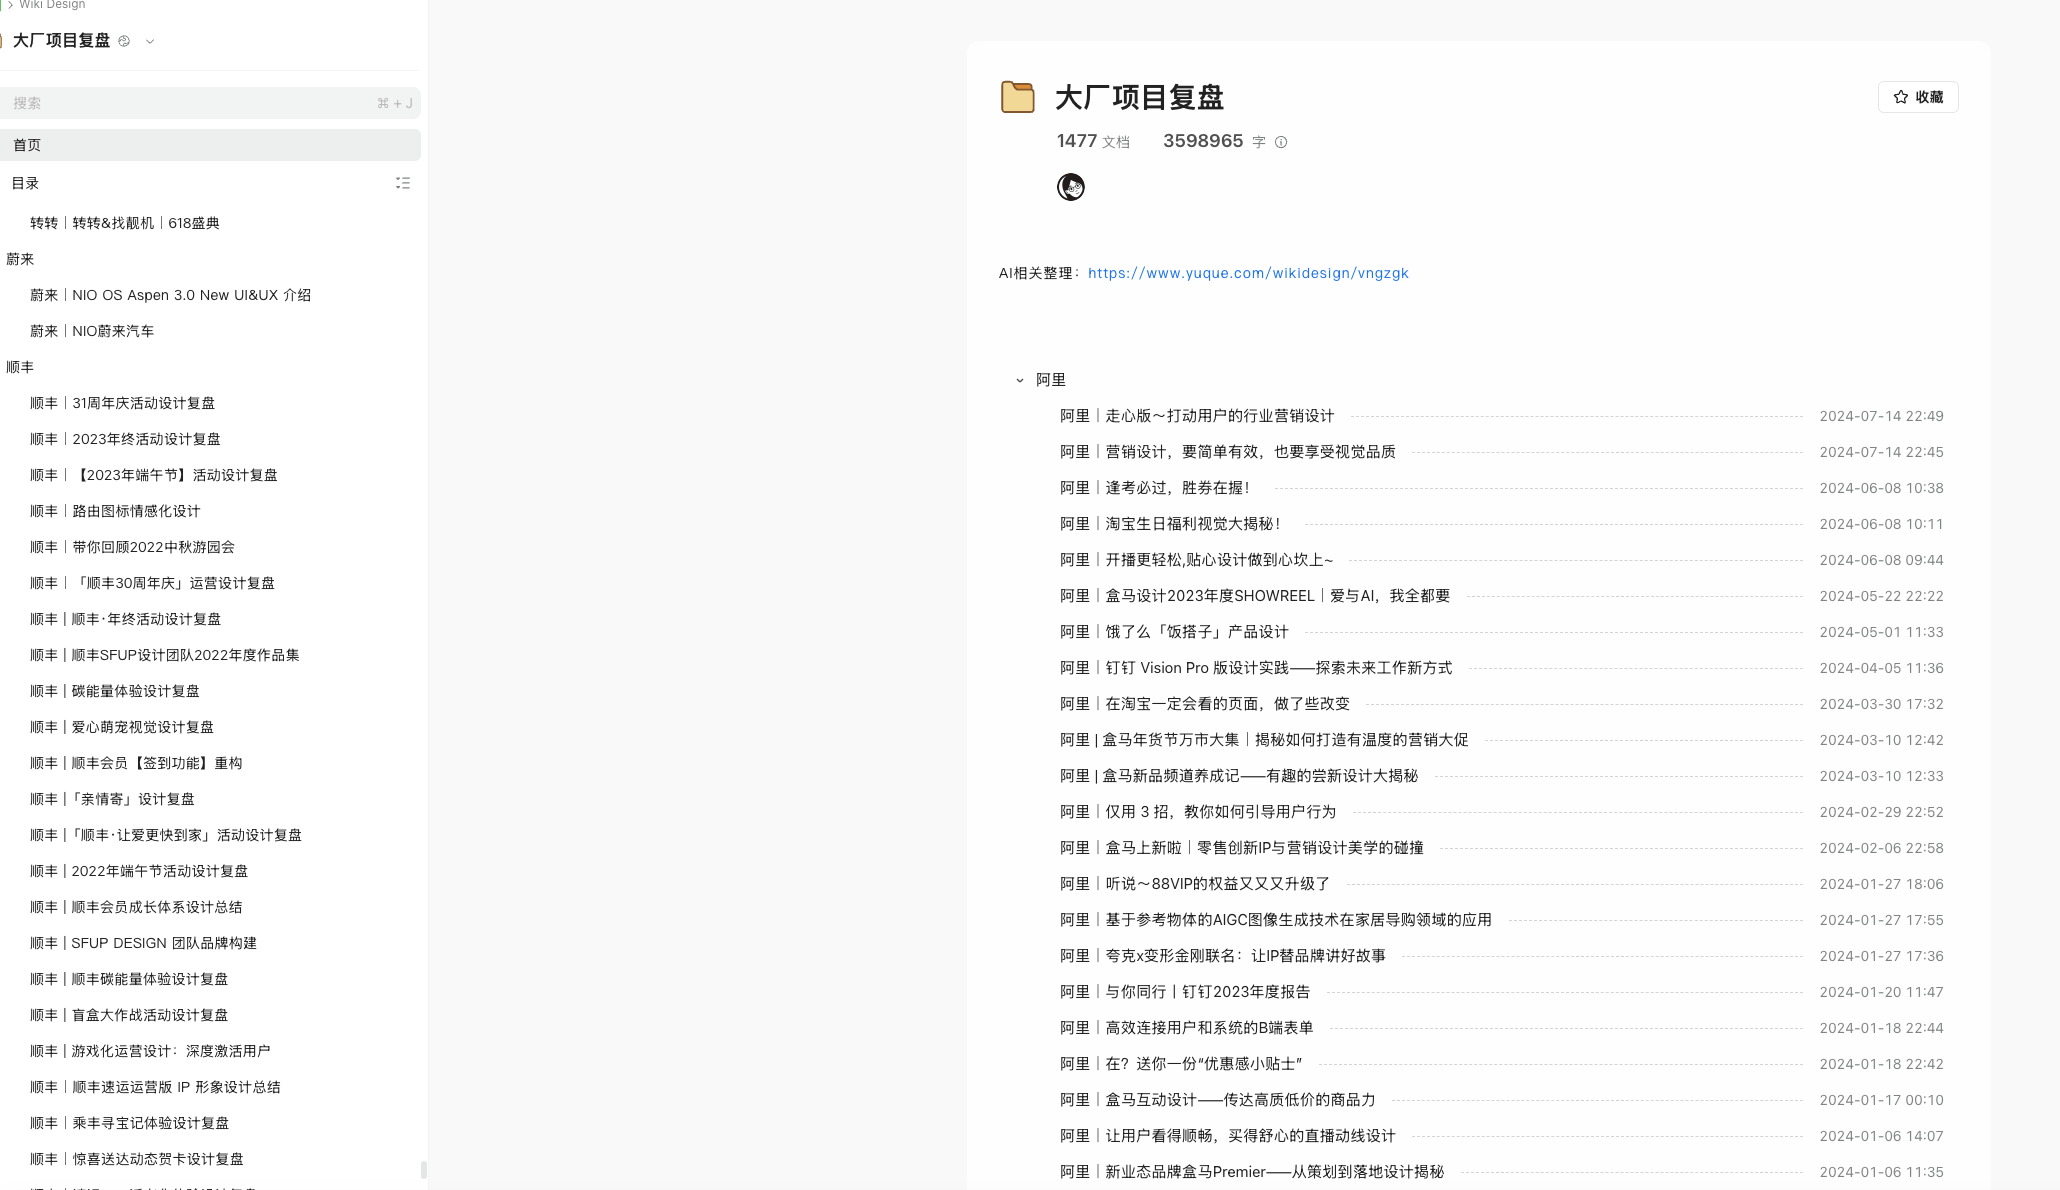Open 阿里｜淘宝生日福利视觉大揭秘！
Image resolution: width=2060 pixels, height=1190 pixels.
click(x=1170, y=524)
